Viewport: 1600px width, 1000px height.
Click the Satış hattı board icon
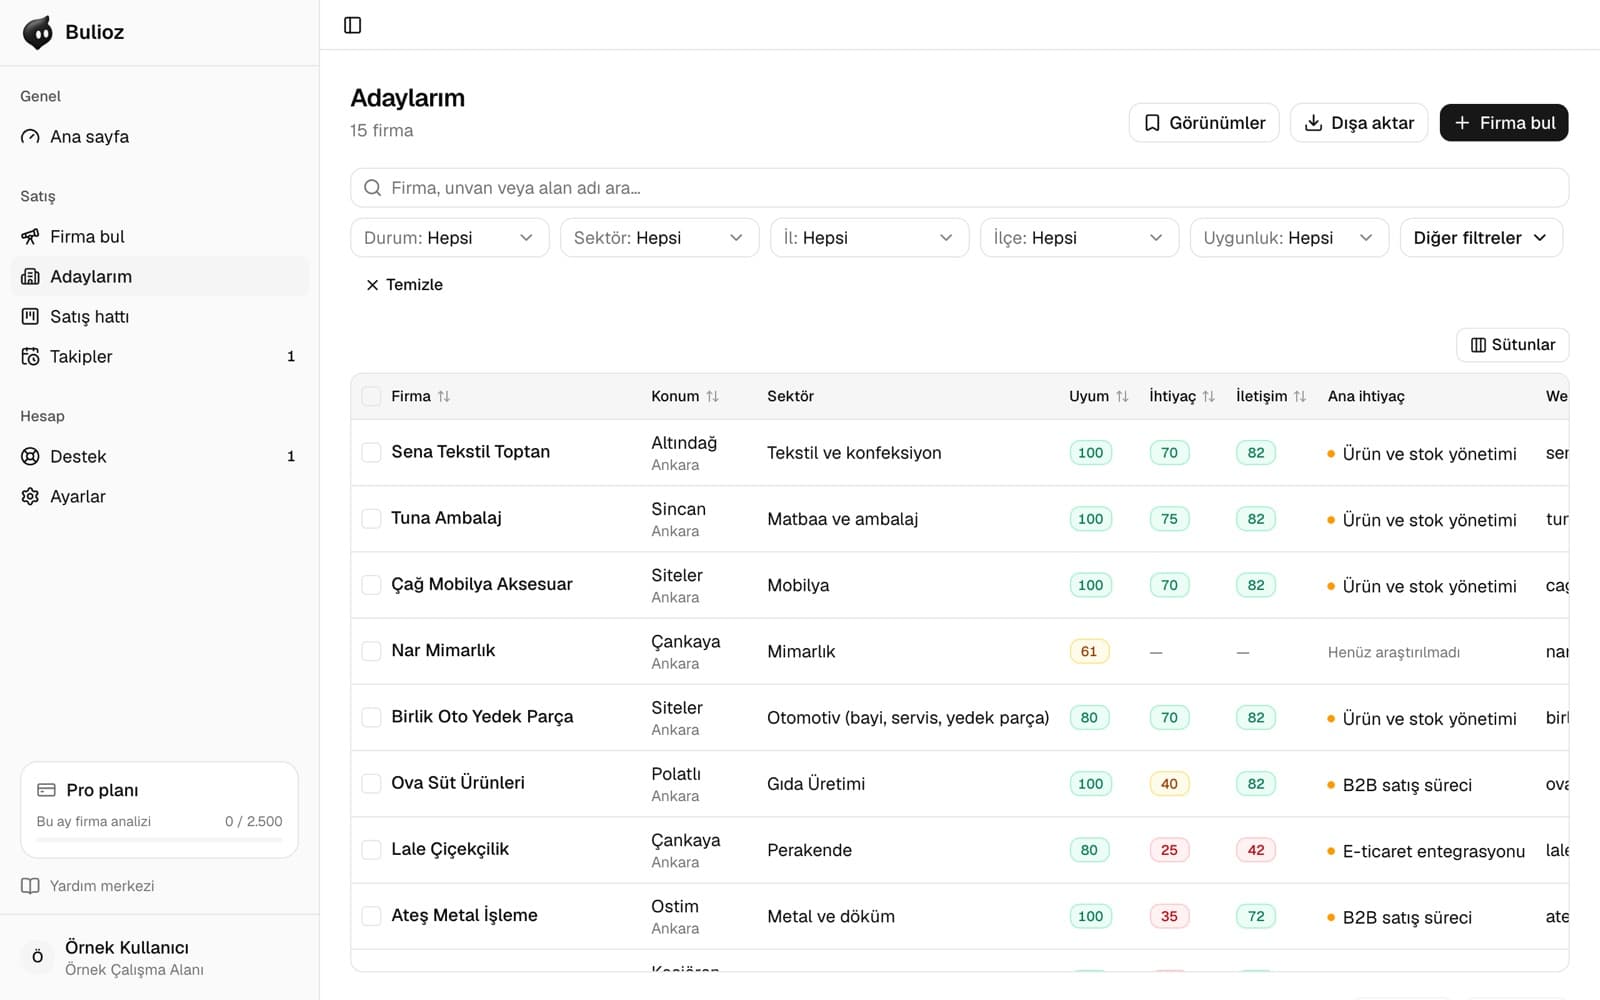point(31,317)
